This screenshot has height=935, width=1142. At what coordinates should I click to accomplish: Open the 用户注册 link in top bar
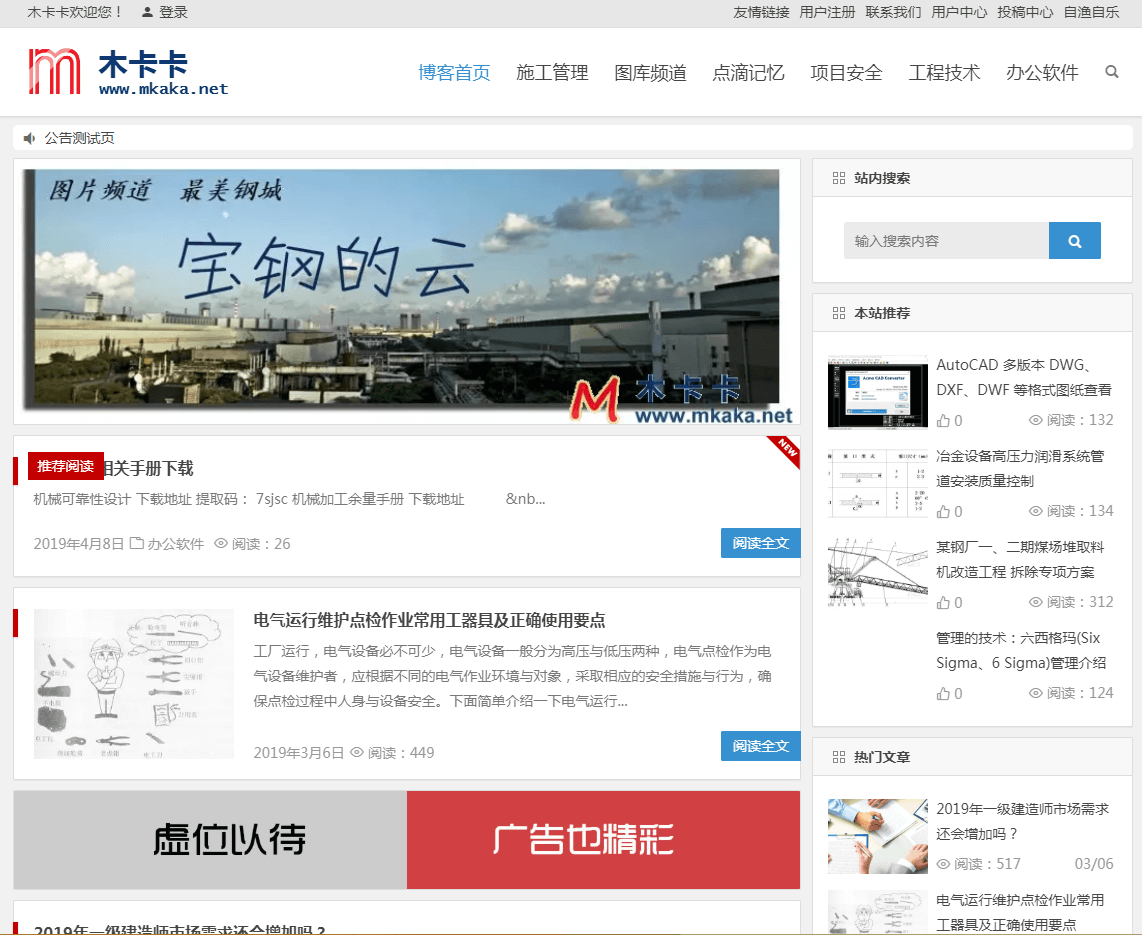(827, 13)
